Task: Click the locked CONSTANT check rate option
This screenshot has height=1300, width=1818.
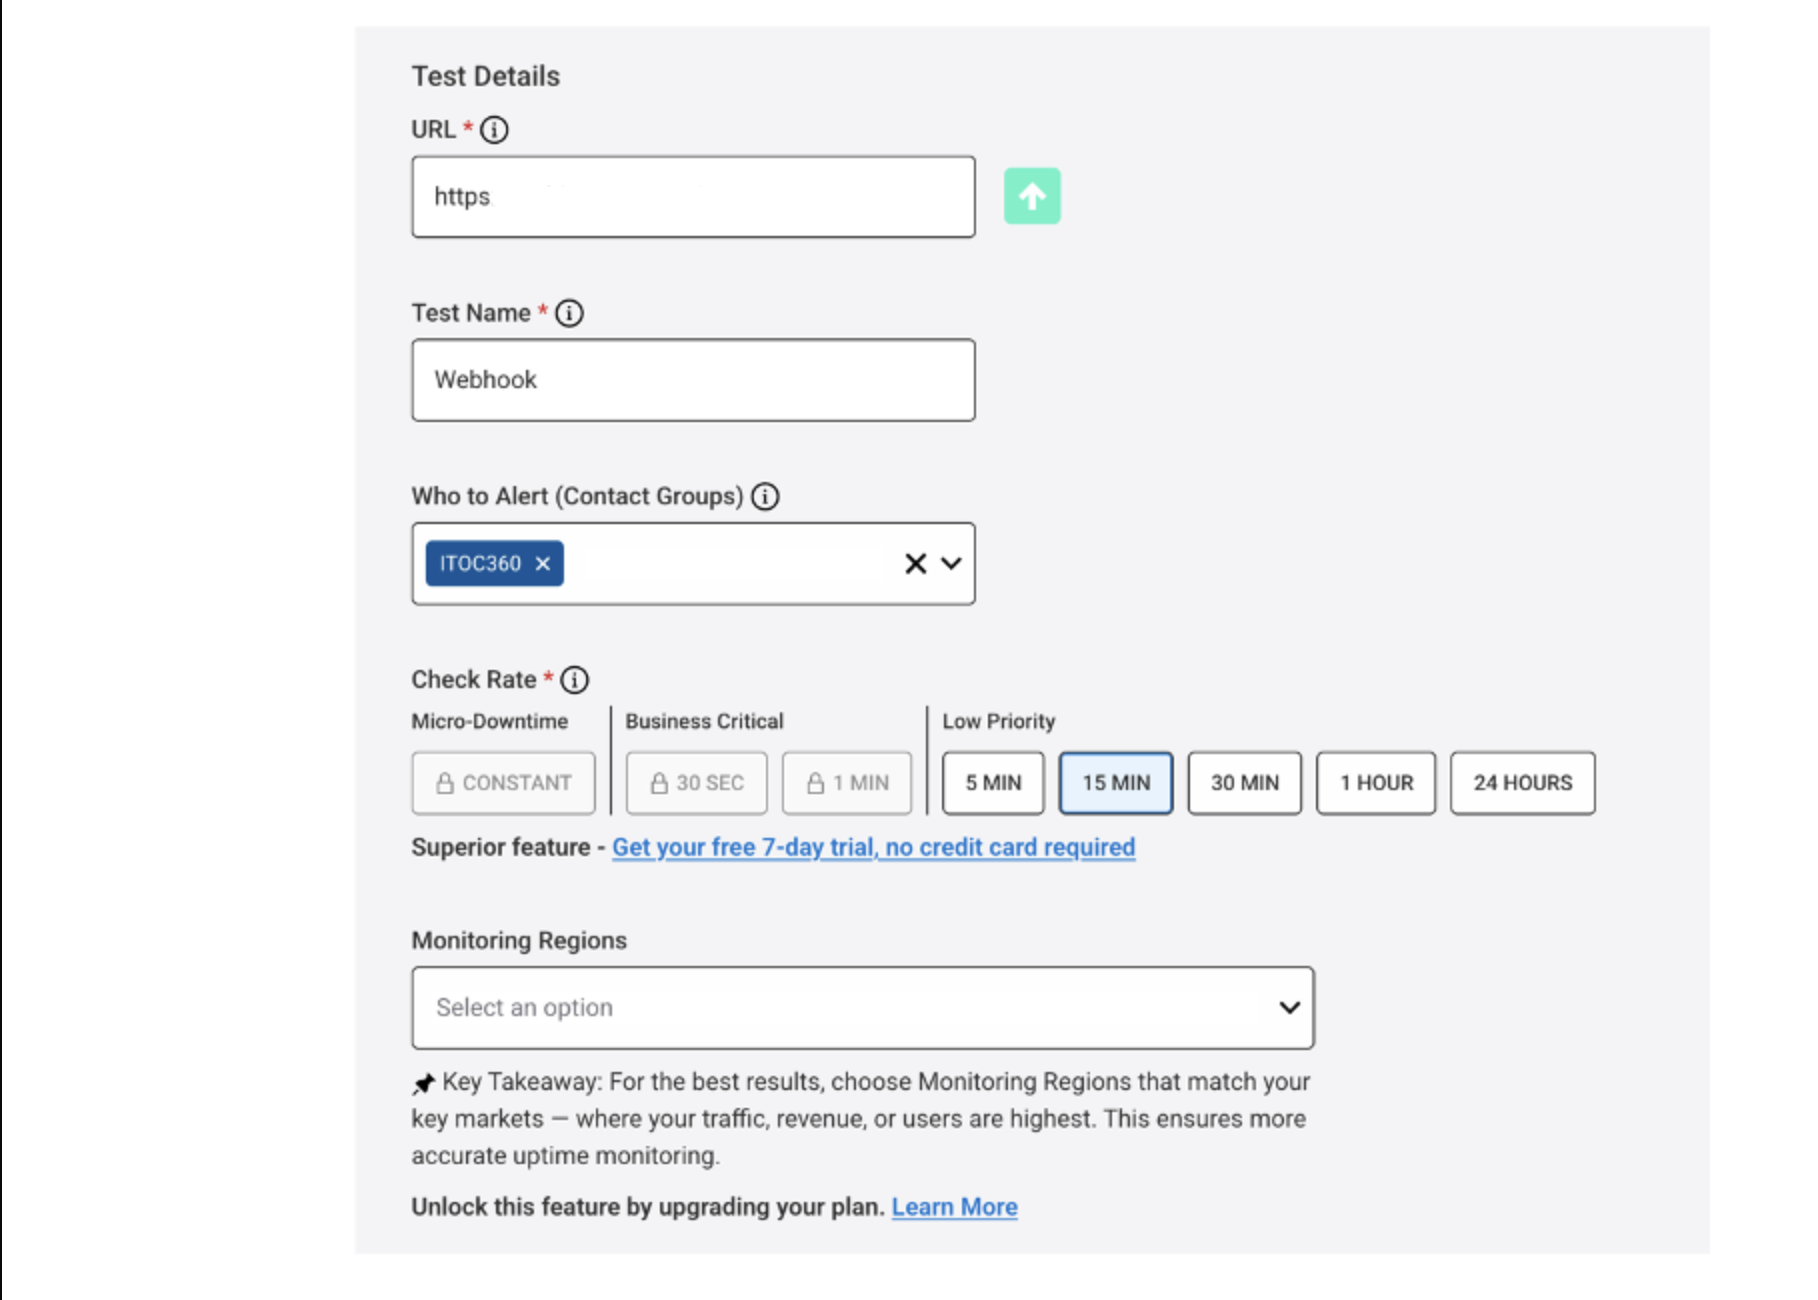Action: point(503,783)
